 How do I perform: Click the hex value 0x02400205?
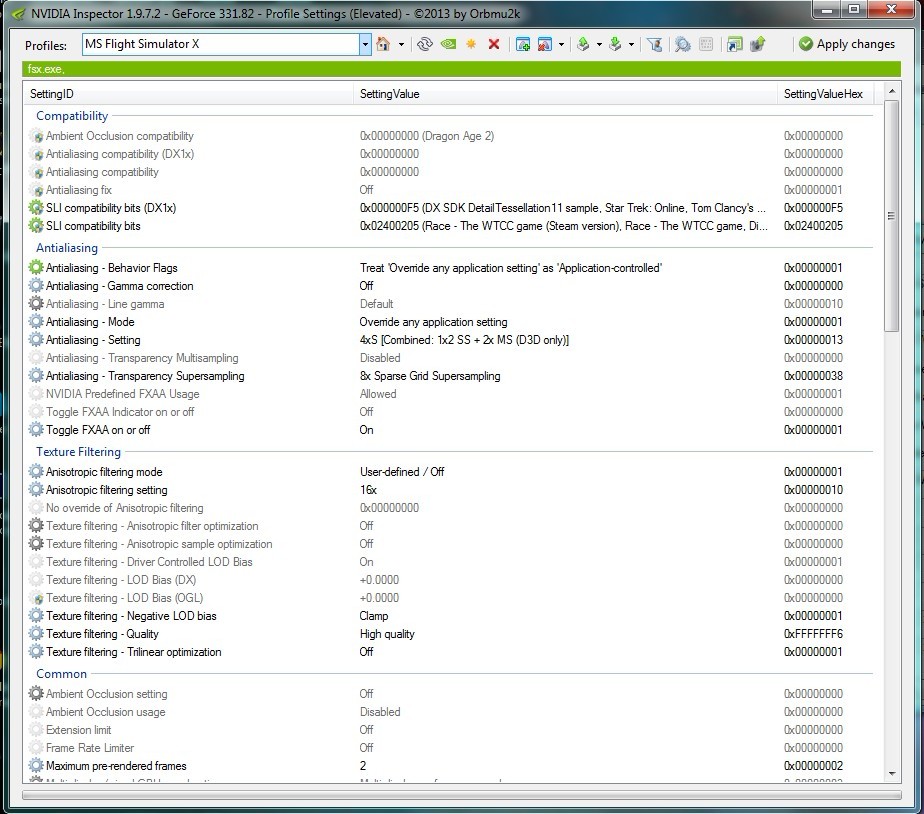point(813,226)
